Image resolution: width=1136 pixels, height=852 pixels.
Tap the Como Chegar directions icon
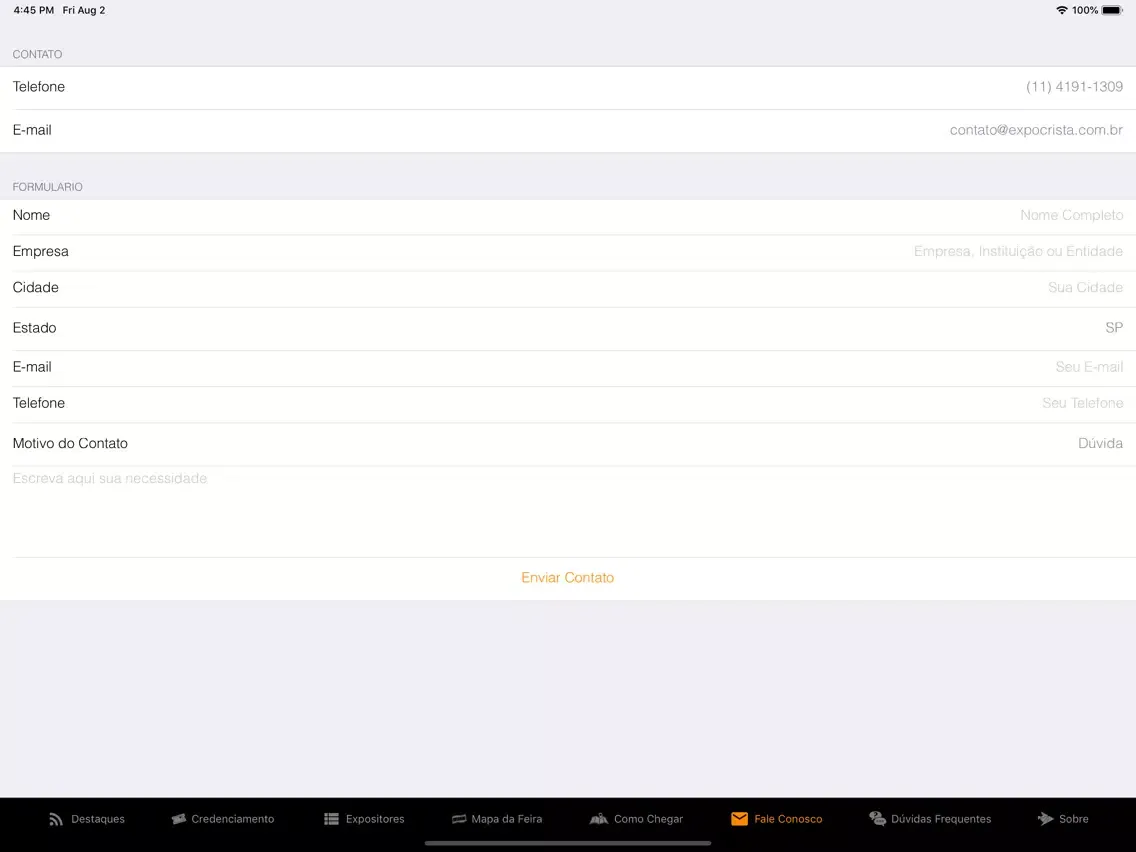pos(598,819)
